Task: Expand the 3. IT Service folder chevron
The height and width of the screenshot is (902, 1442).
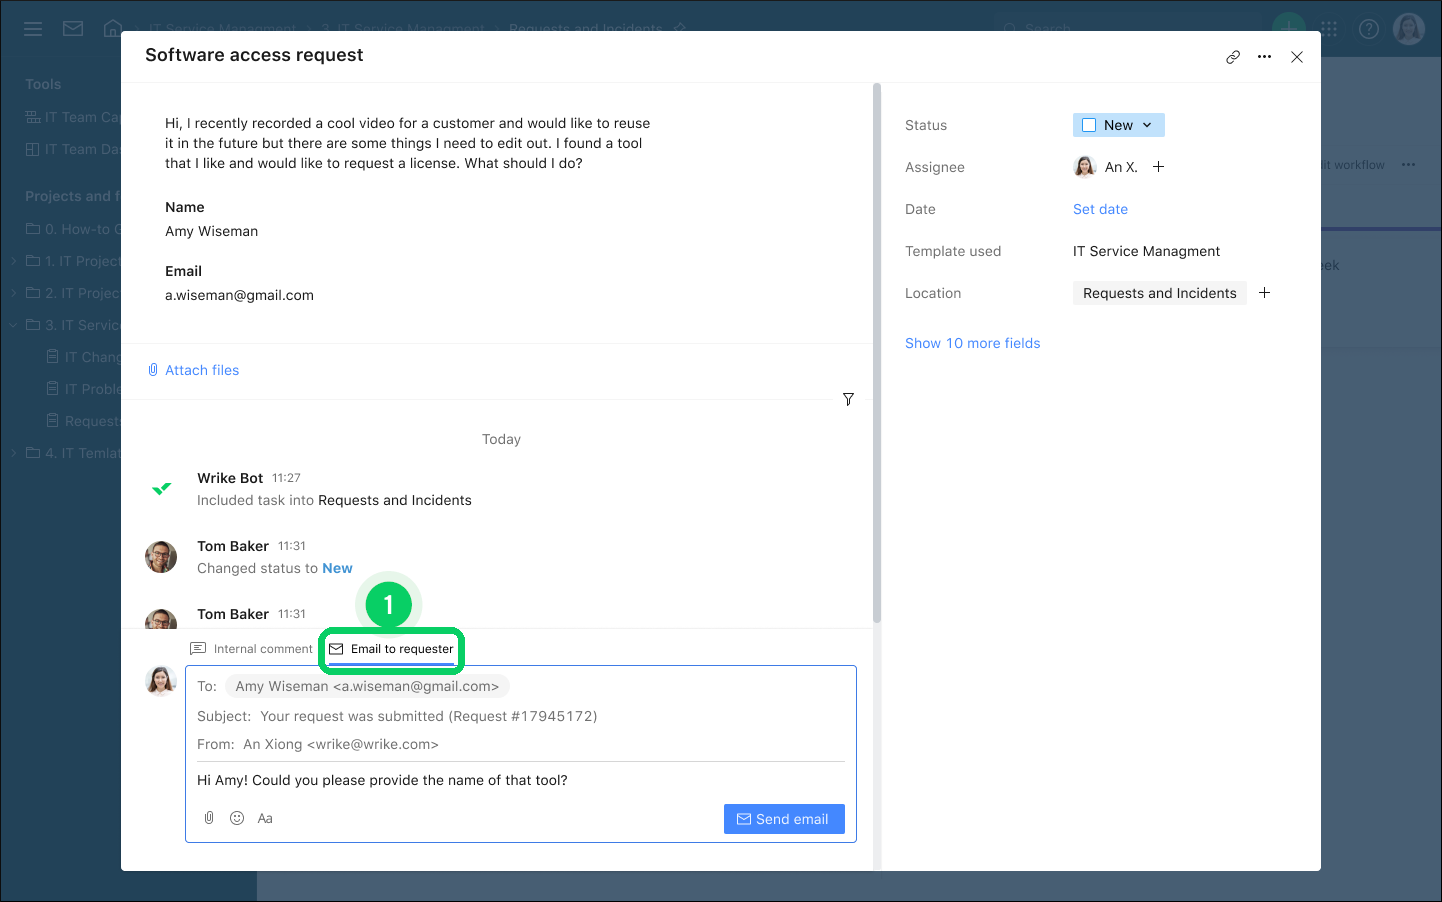Action: pyautogui.click(x=13, y=324)
